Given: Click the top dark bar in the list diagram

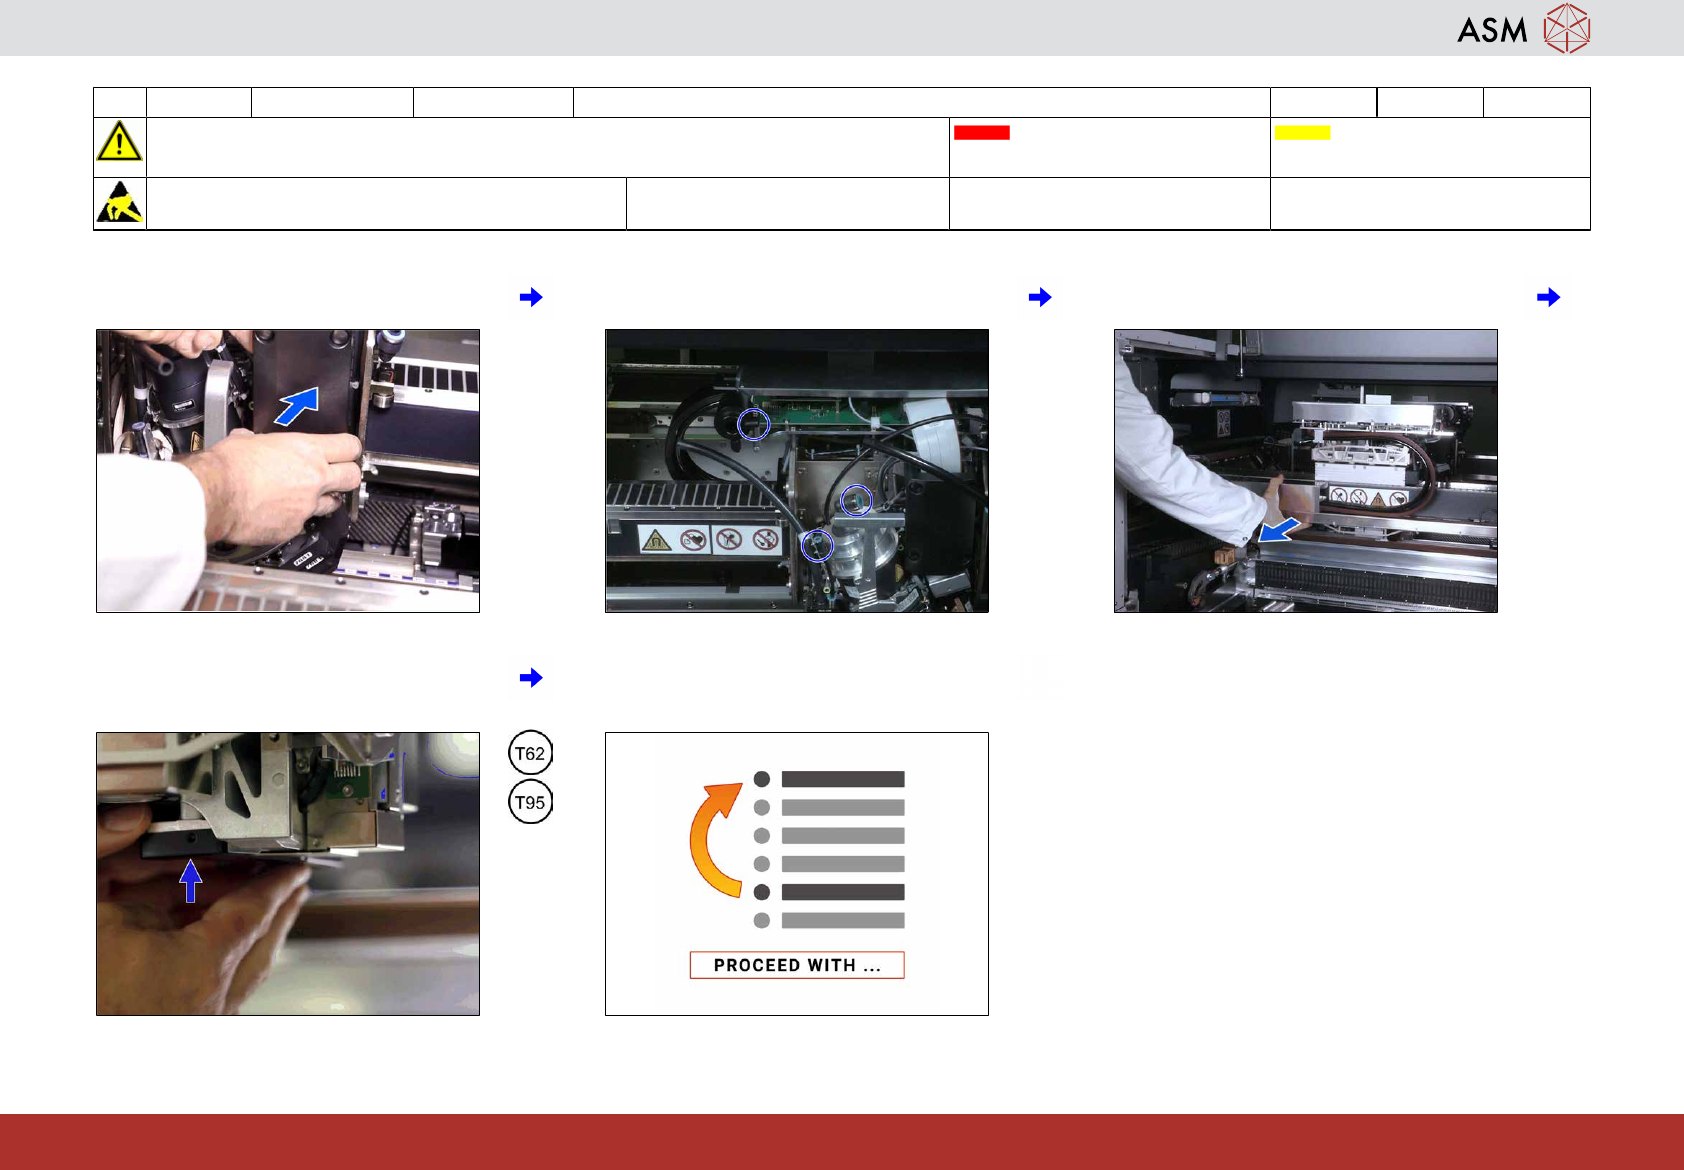Looking at the screenshot, I should coord(843,779).
